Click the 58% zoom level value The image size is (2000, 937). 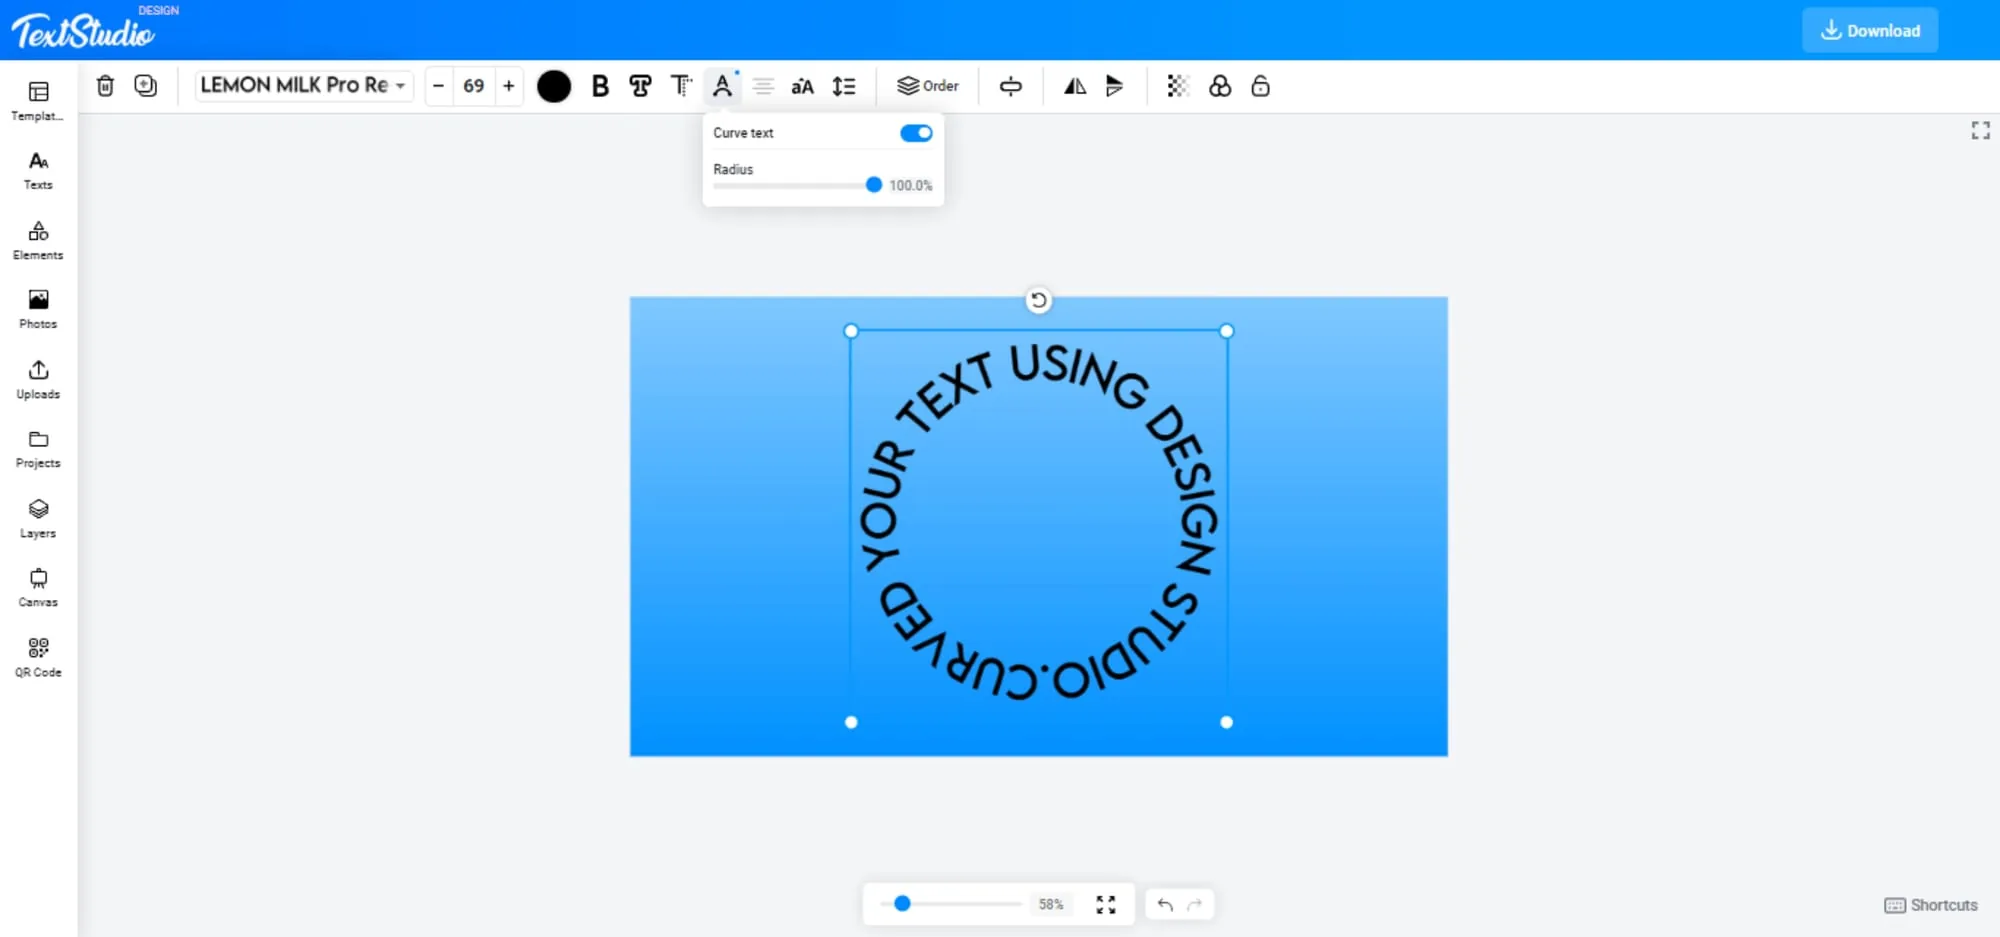(x=1050, y=904)
